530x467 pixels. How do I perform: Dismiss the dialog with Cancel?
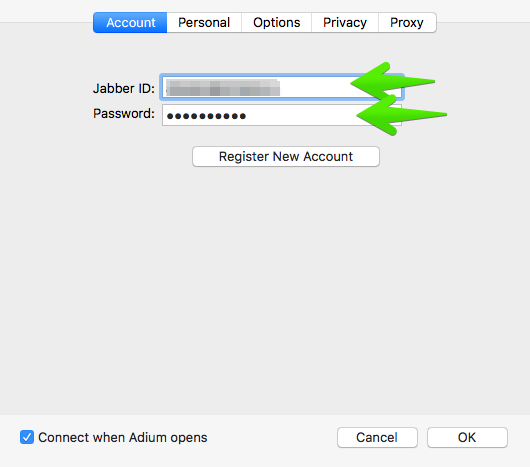(x=377, y=437)
